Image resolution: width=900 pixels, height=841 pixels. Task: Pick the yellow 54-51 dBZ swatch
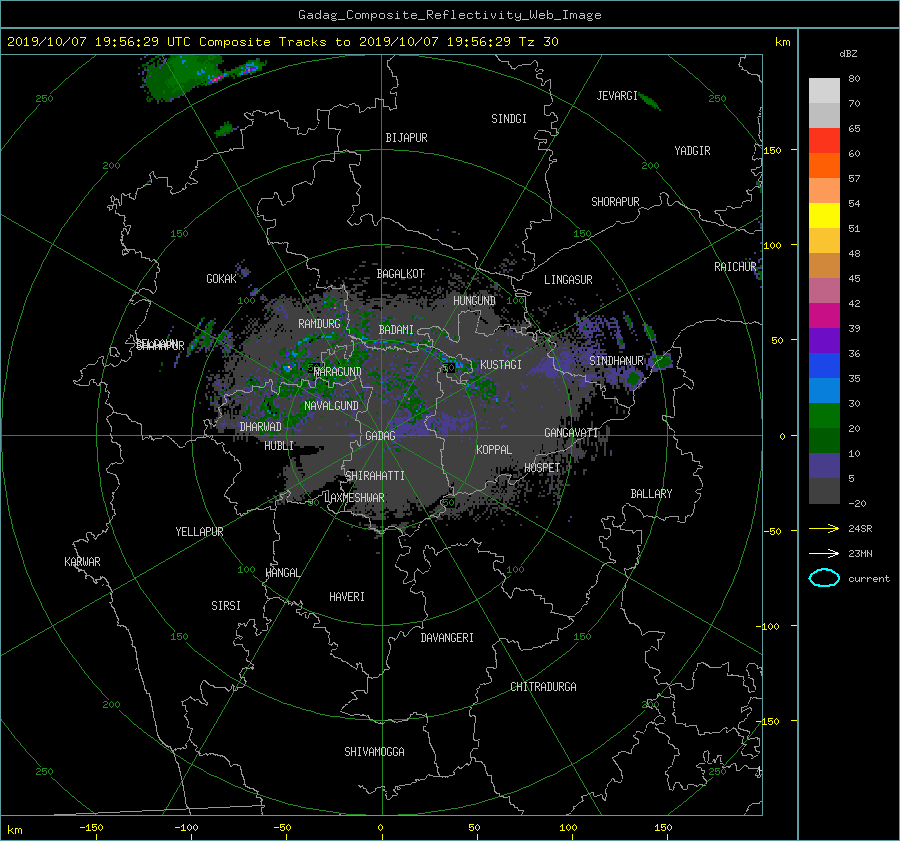click(824, 215)
